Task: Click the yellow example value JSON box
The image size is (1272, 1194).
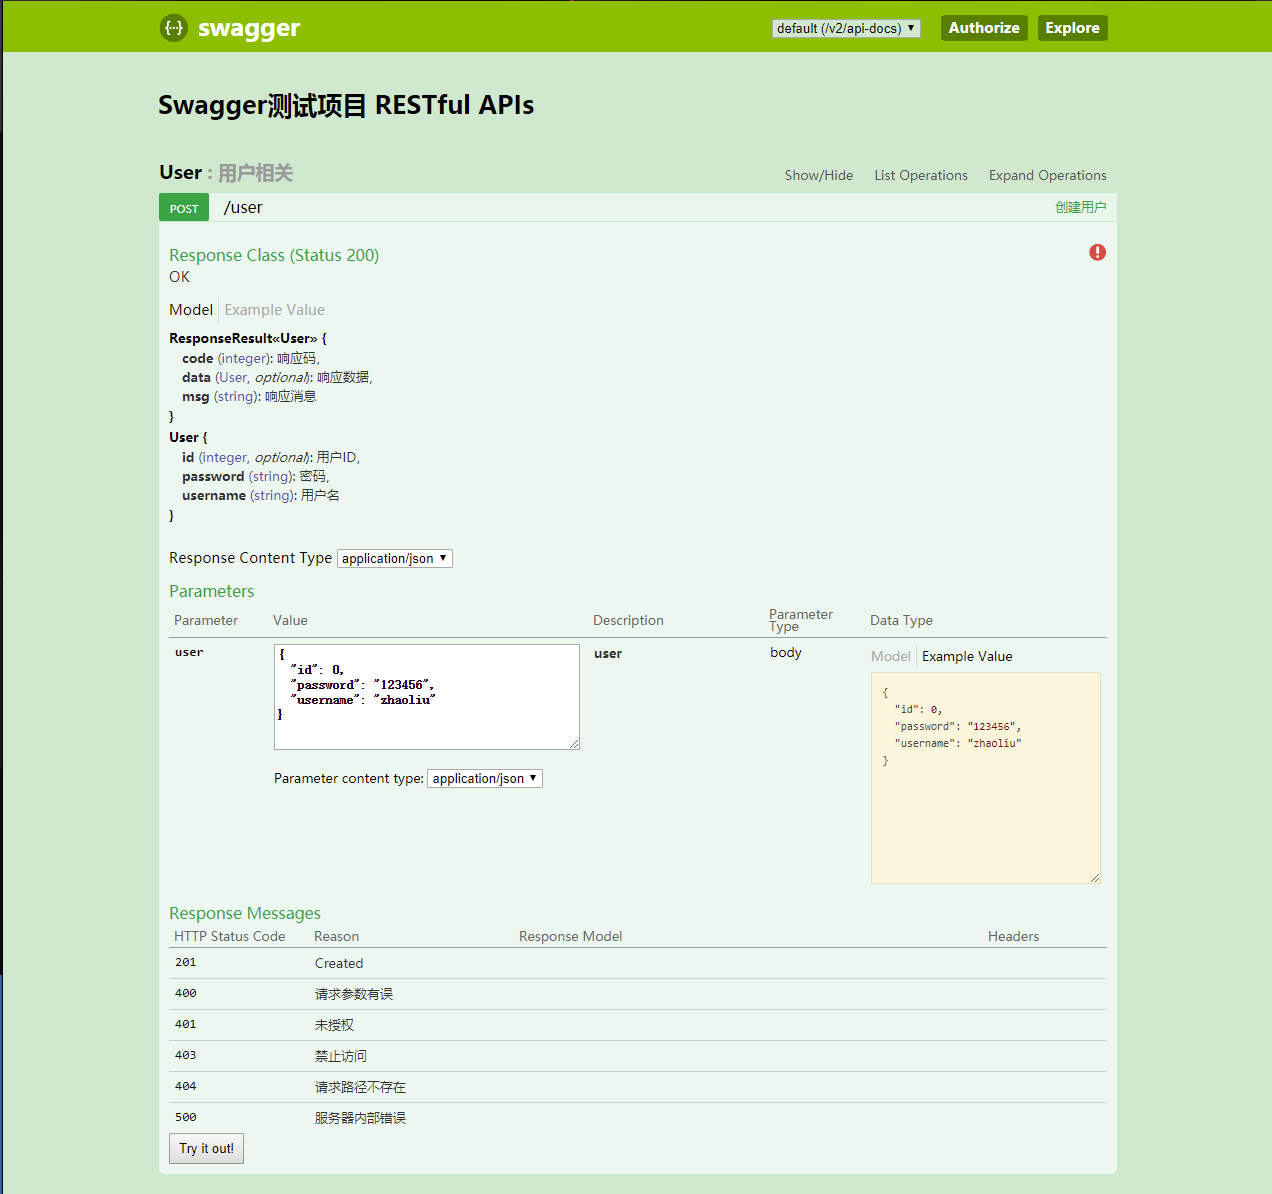Action: point(986,778)
